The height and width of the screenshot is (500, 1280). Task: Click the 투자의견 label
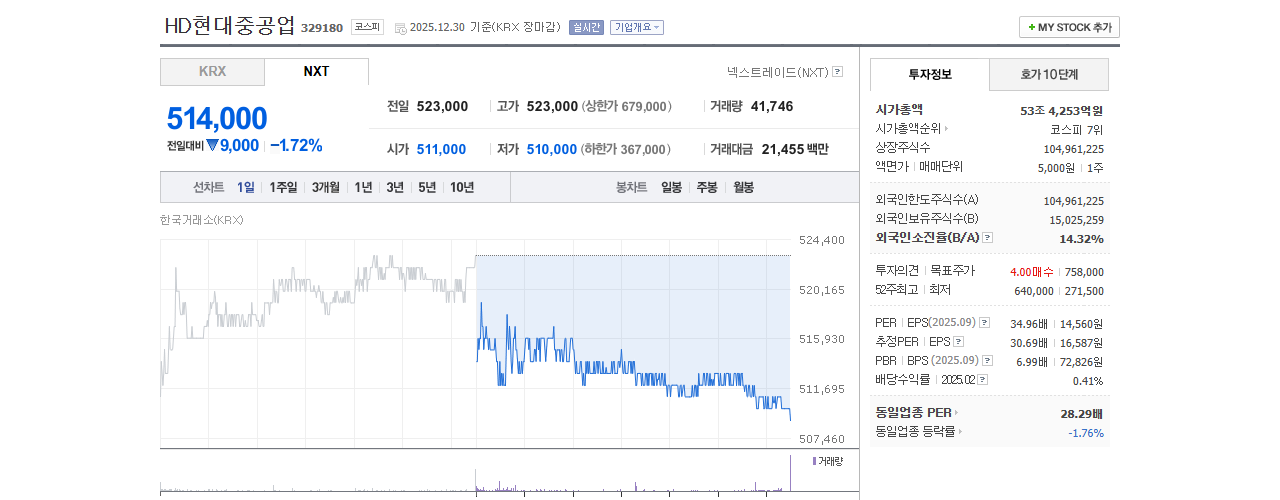pyautogui.click(x=897, y=271)
